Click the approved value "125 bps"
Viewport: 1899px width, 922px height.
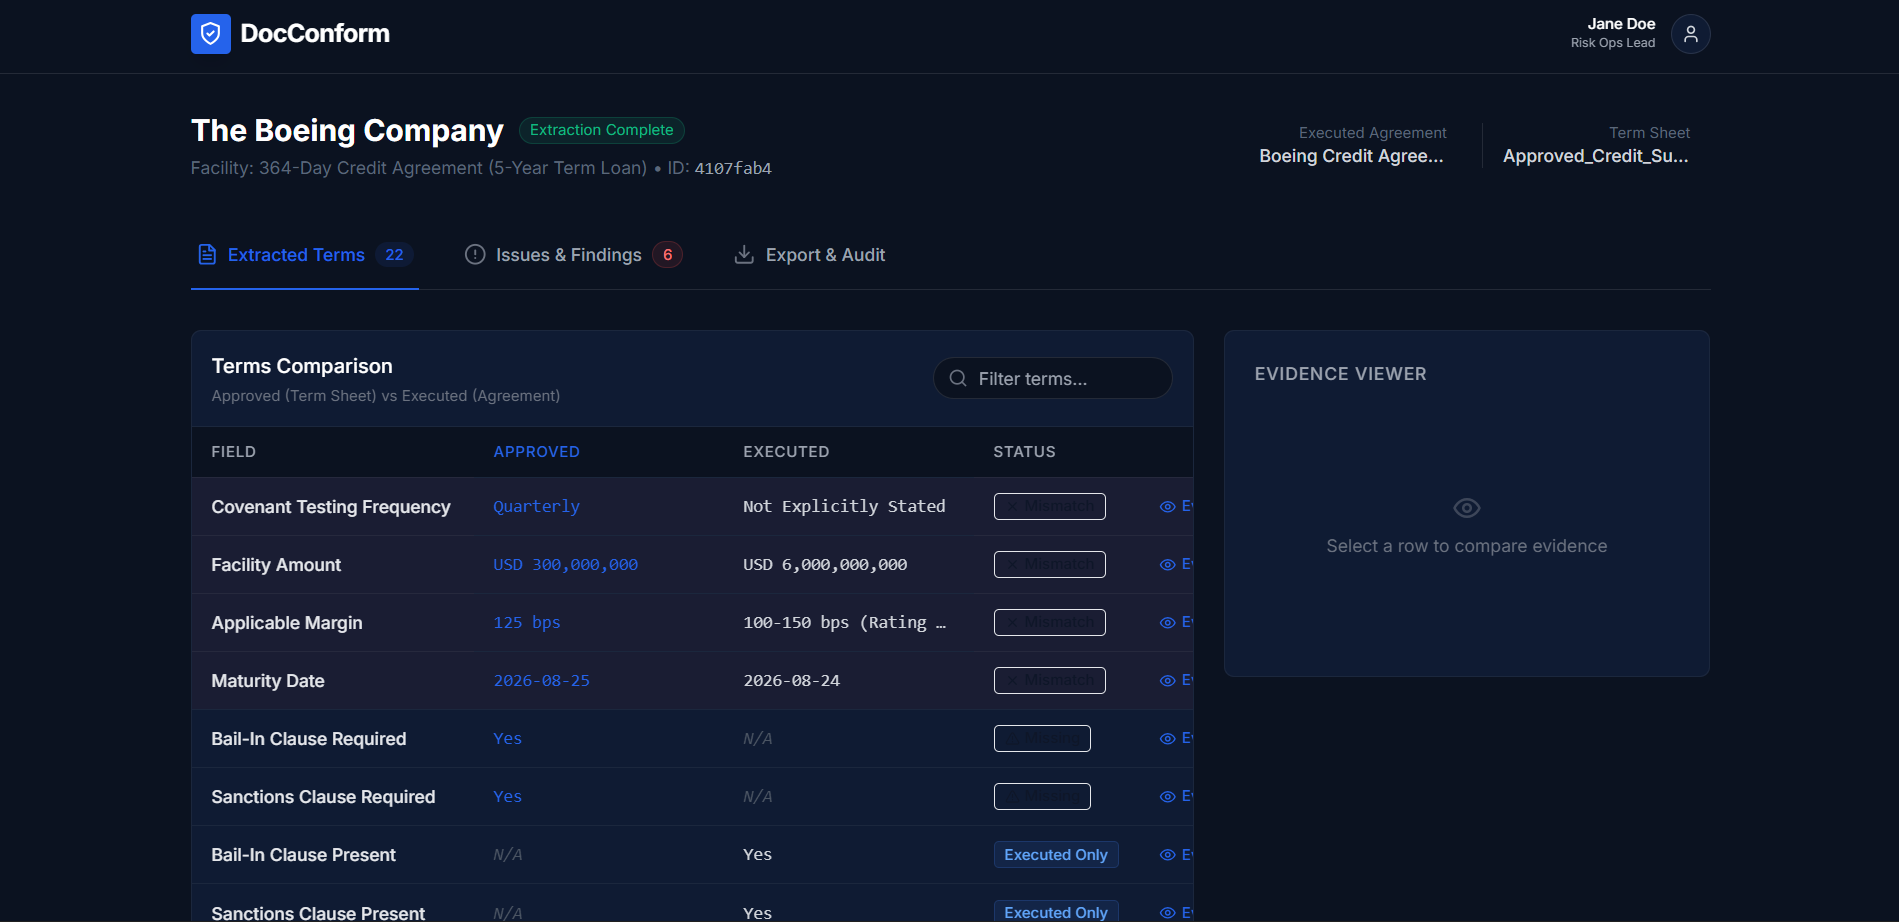[x=526, y=623]
